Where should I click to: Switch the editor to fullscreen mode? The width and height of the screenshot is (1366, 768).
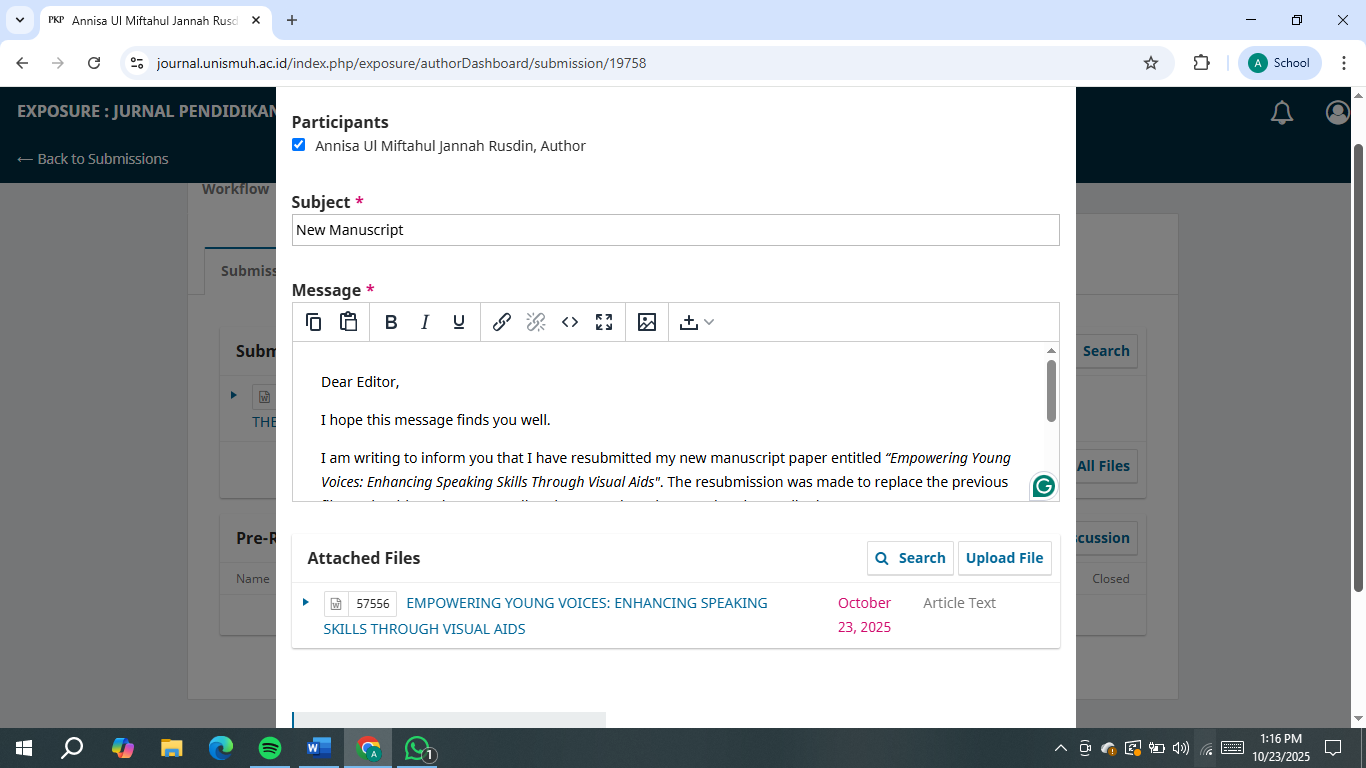(x=604, y=322)
